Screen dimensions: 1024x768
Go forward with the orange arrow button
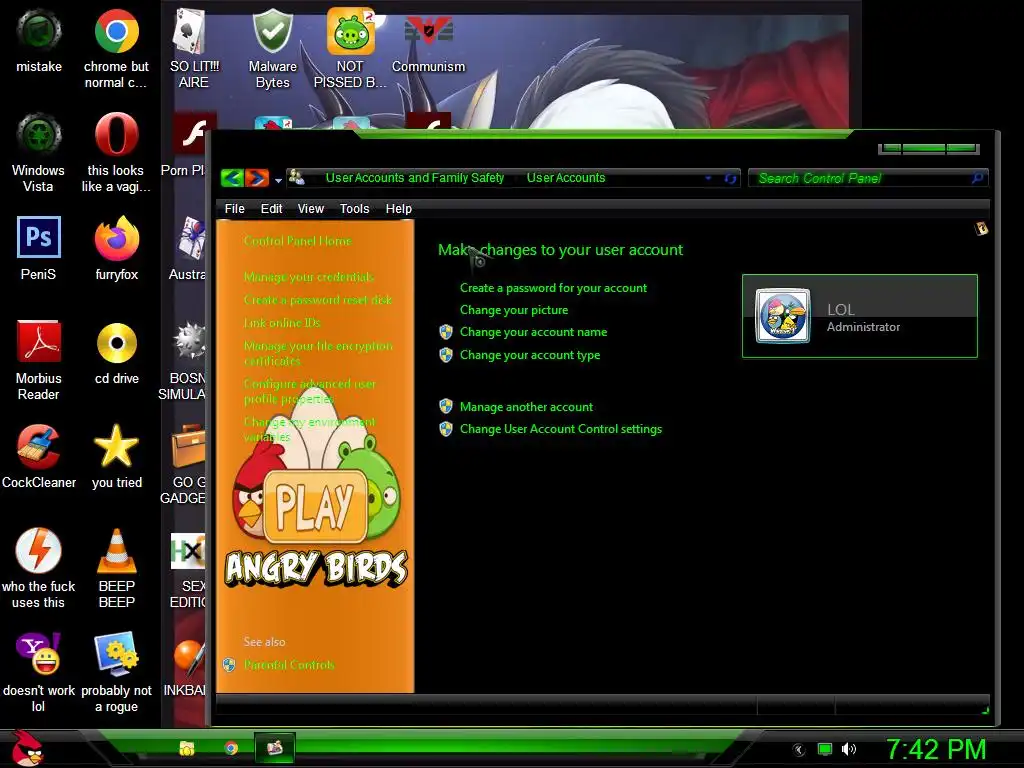pyautogui.click(x=257, y=178)
